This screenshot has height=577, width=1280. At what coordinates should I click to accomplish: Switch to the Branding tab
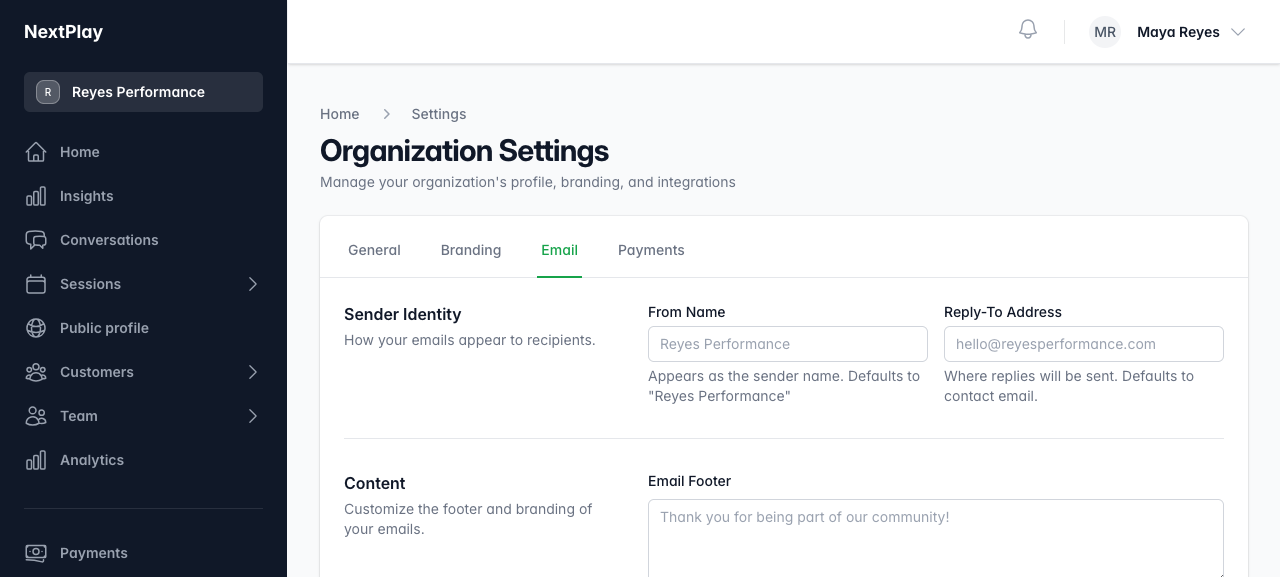[x=471, y=250]
